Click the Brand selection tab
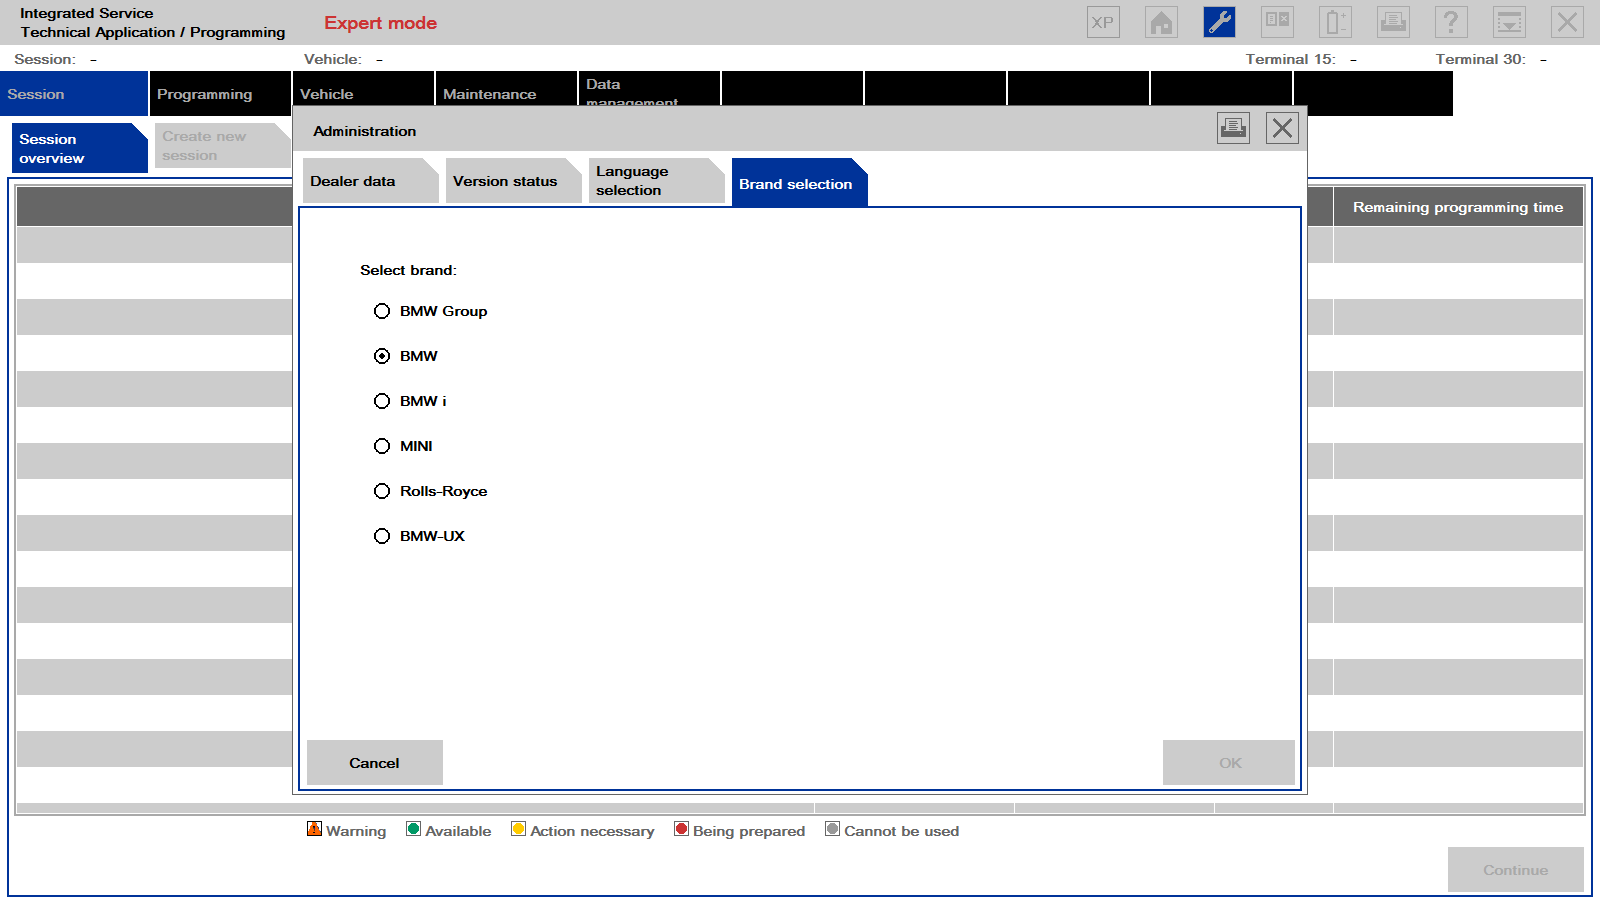 coord(799,183)
